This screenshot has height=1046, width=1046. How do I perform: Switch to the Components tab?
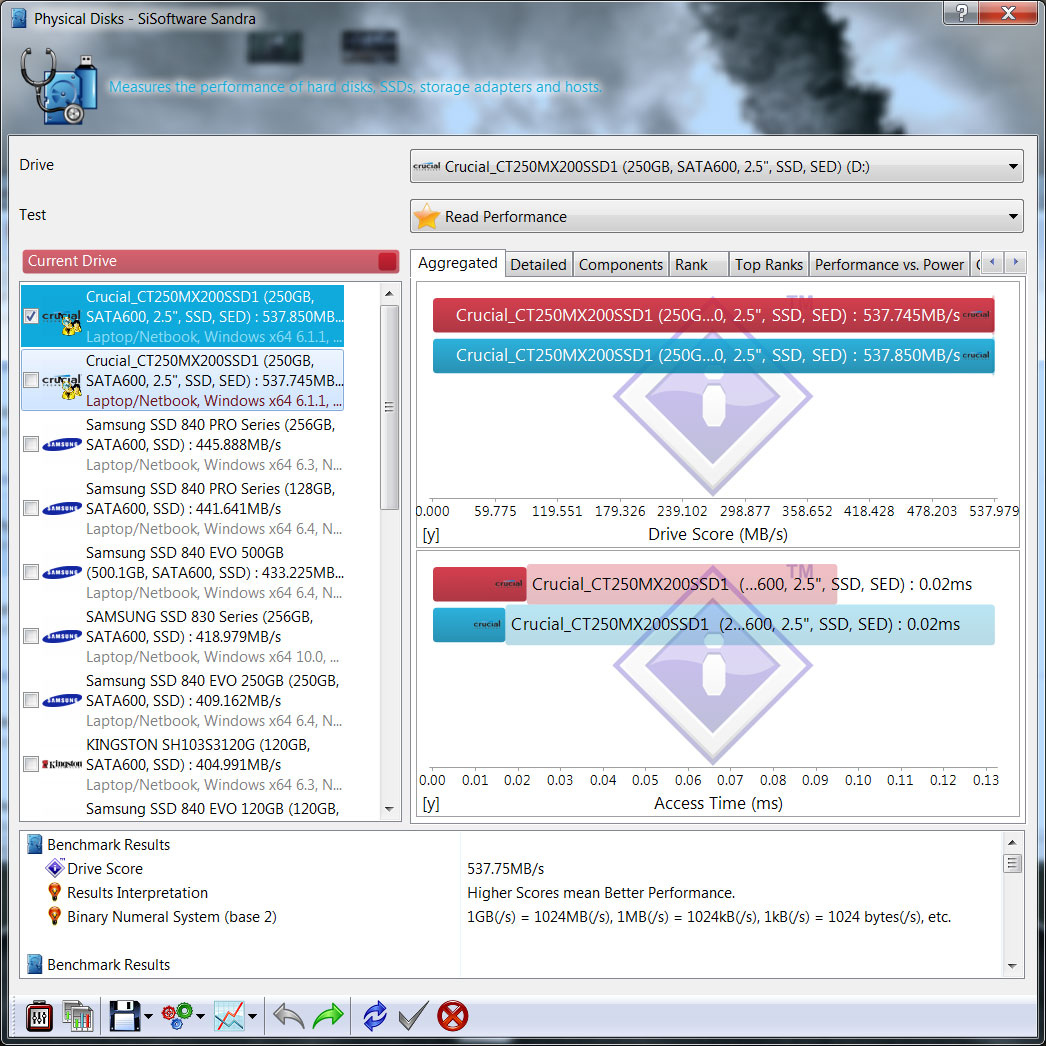coord(621,265)
